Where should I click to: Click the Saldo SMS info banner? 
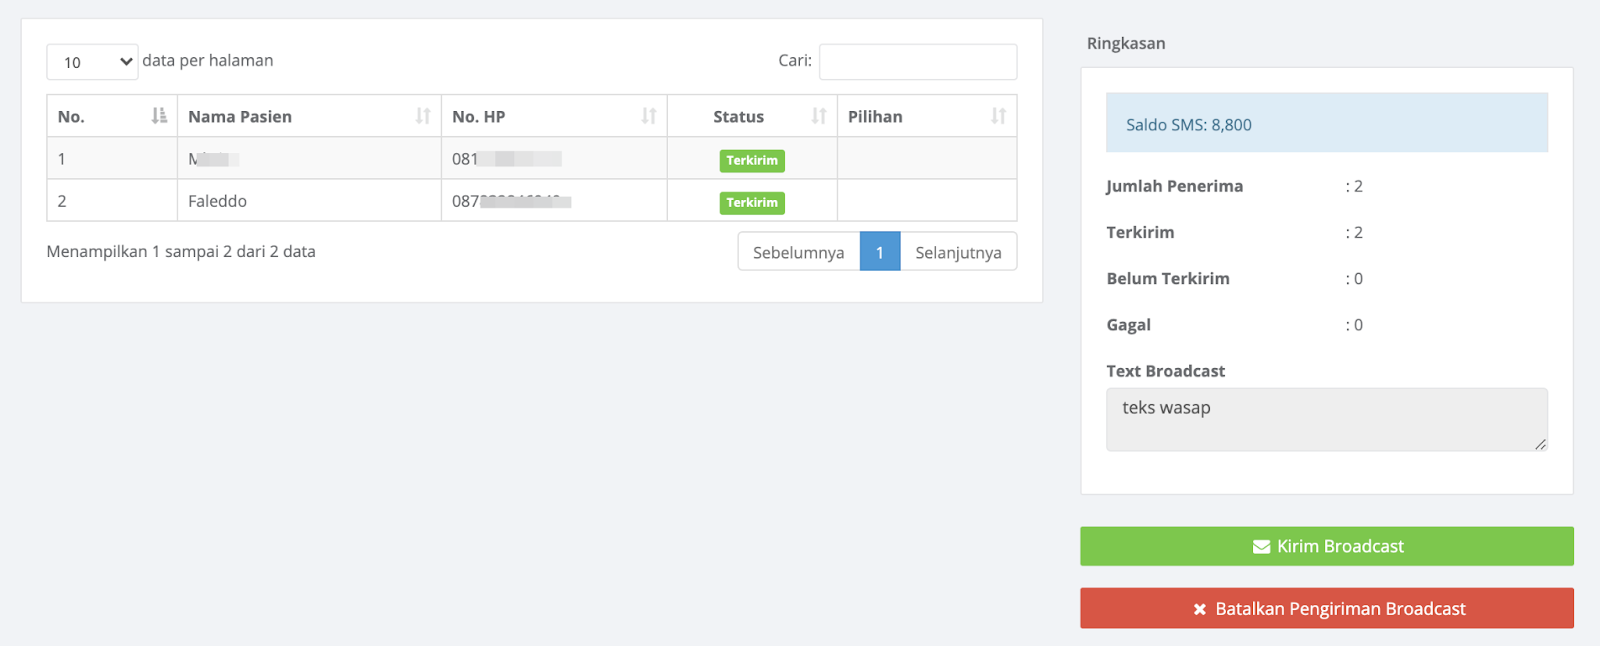click(1327, 123)
